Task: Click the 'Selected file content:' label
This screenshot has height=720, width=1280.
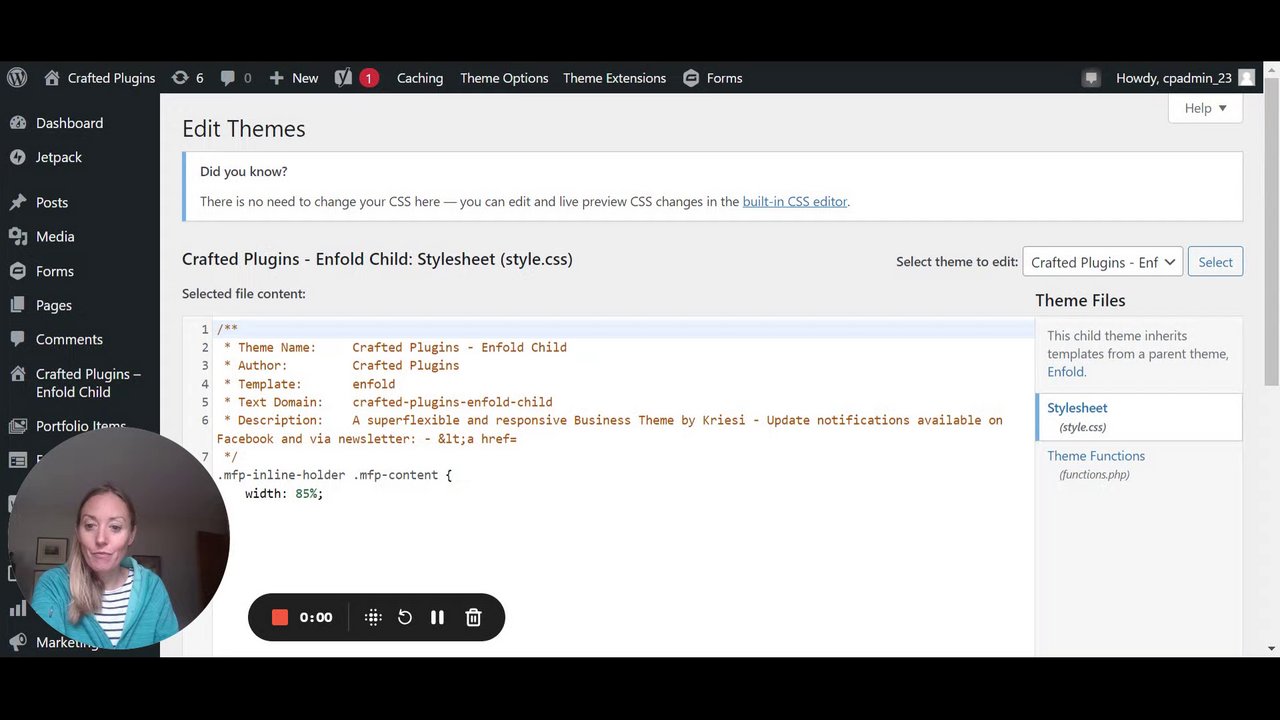Action: [x=244, y=293]
